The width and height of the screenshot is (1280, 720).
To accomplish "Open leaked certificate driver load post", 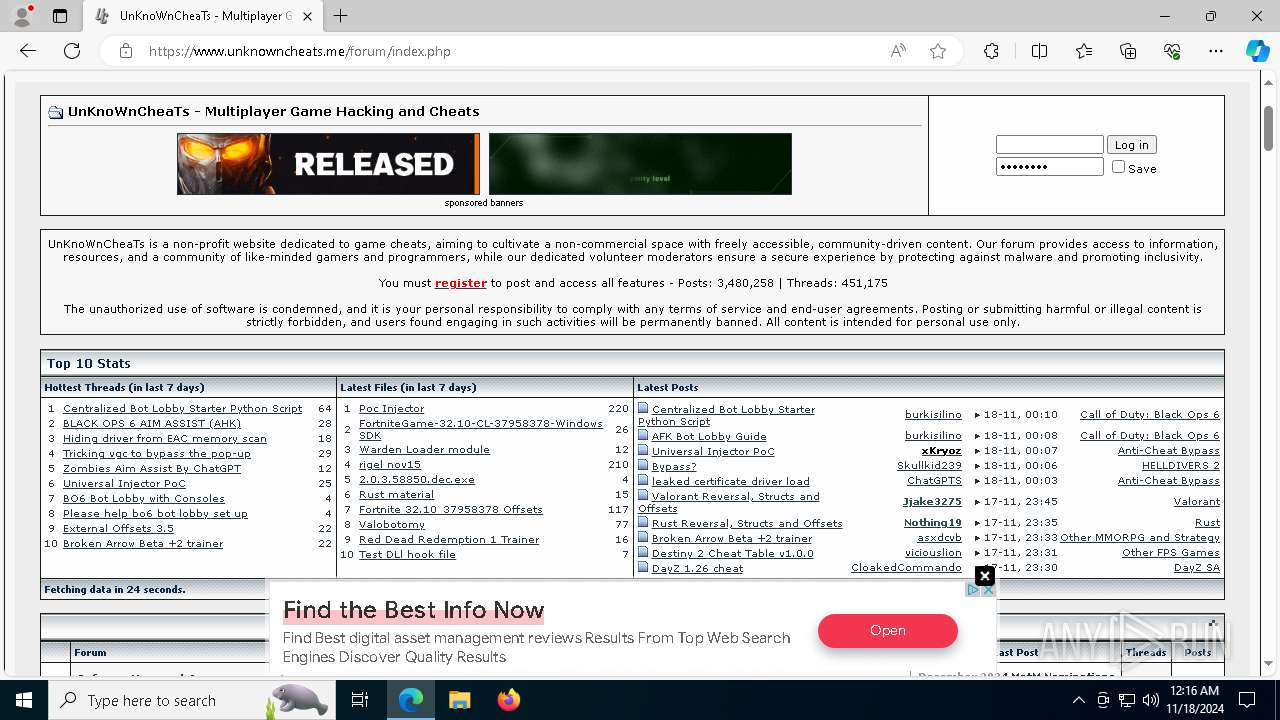I will pos(730,480).
